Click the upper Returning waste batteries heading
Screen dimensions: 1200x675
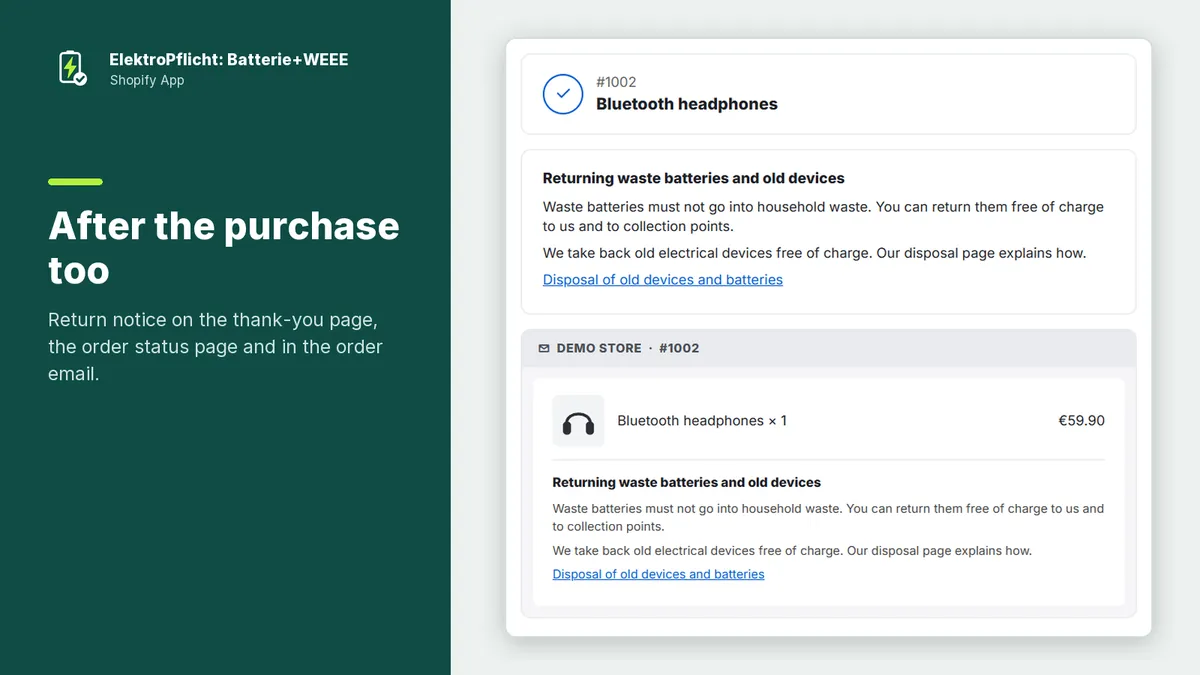point(694,178)
